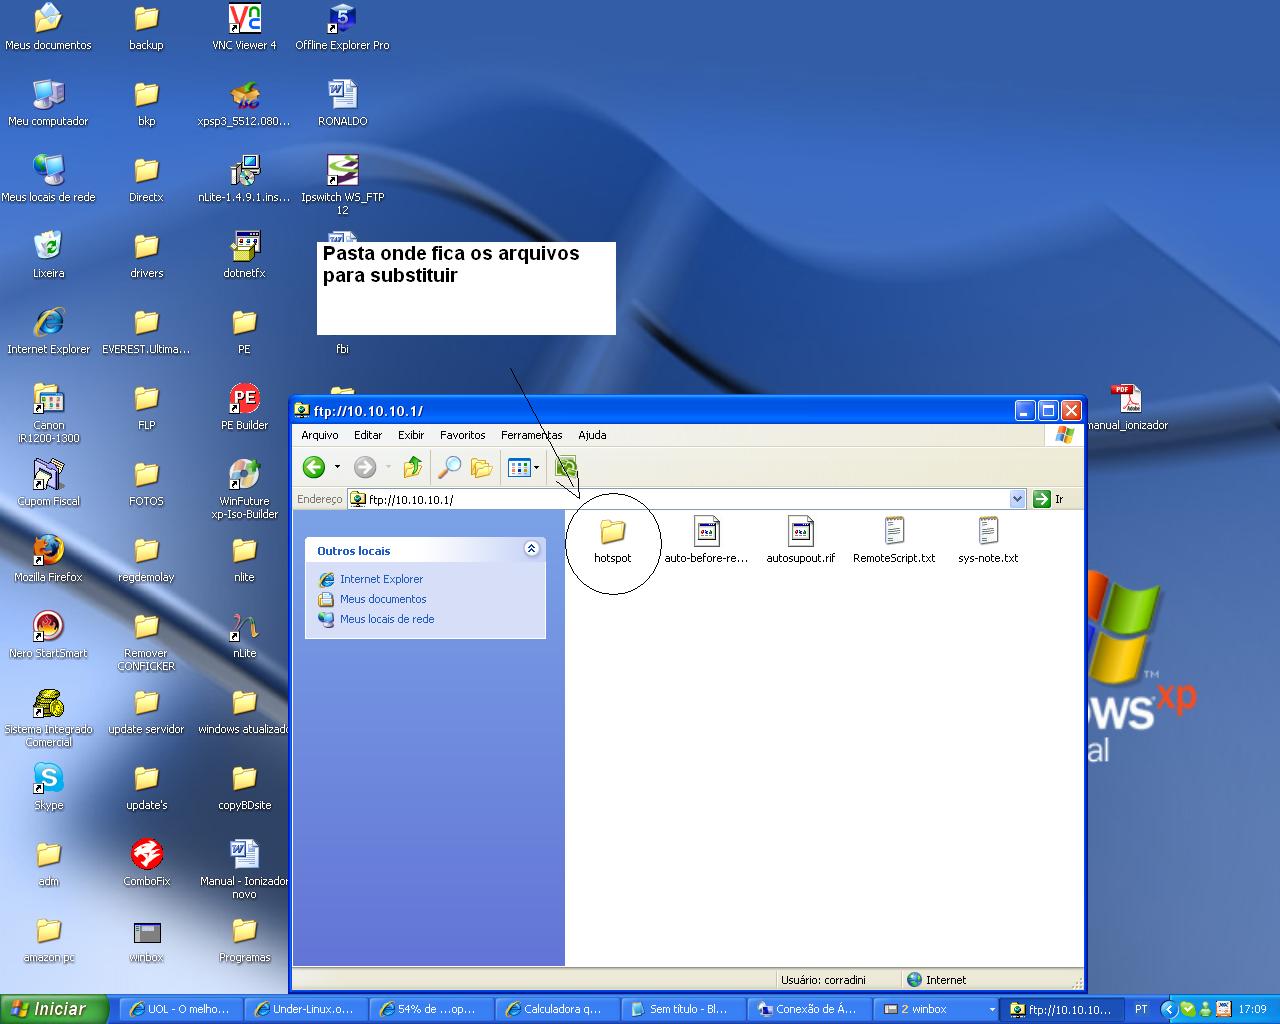Image resolution: width=1280 pixels, height=1024 pixels.
Task: Select the WinFuture xp-Iso-Builder icon
Action: point(244,489)
